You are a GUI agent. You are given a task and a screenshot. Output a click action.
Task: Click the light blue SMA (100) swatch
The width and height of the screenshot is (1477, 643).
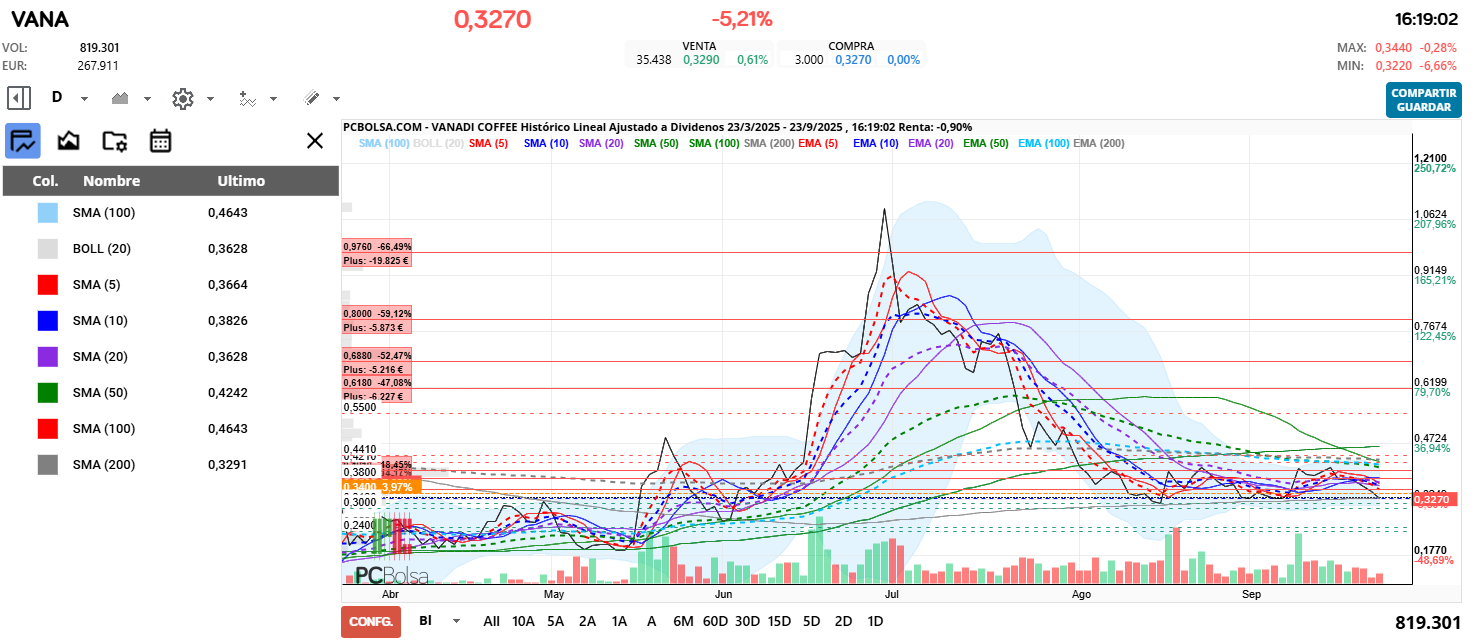[x=48, y=213]
